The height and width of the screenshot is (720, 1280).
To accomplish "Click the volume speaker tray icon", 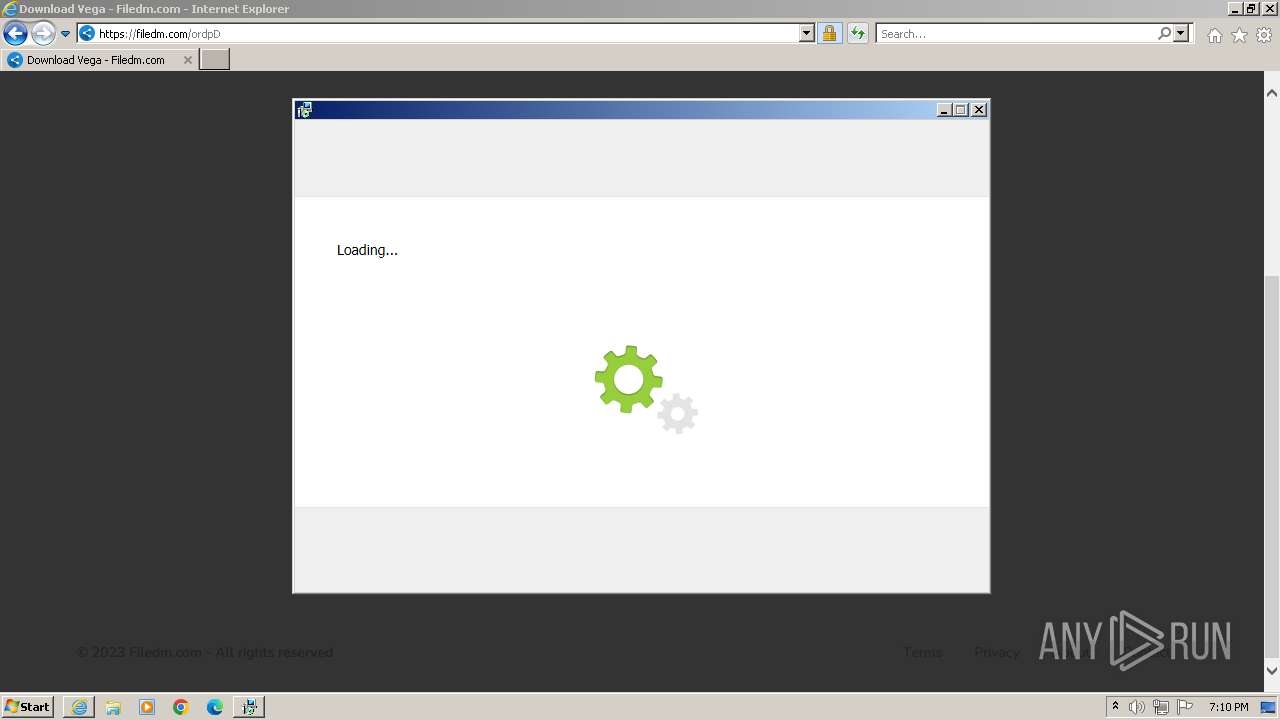I will [x=1137, y=707].
